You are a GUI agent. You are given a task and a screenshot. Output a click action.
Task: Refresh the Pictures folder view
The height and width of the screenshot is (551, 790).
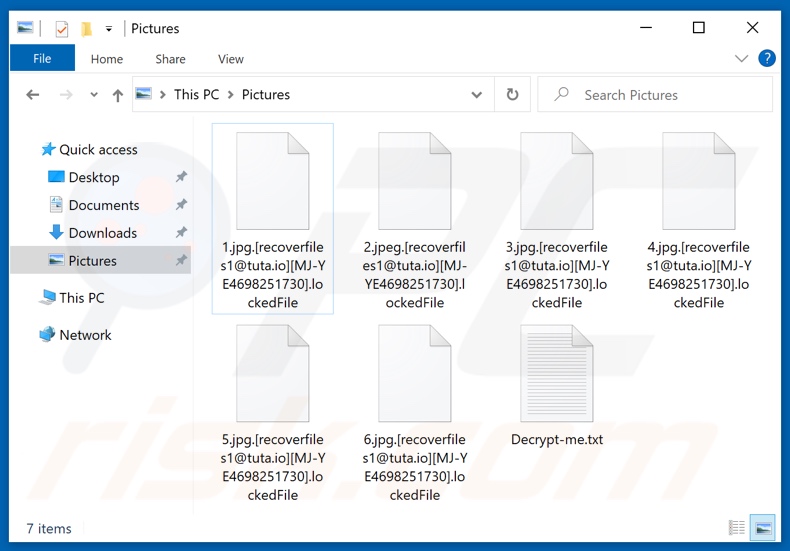tap(512, 94)
